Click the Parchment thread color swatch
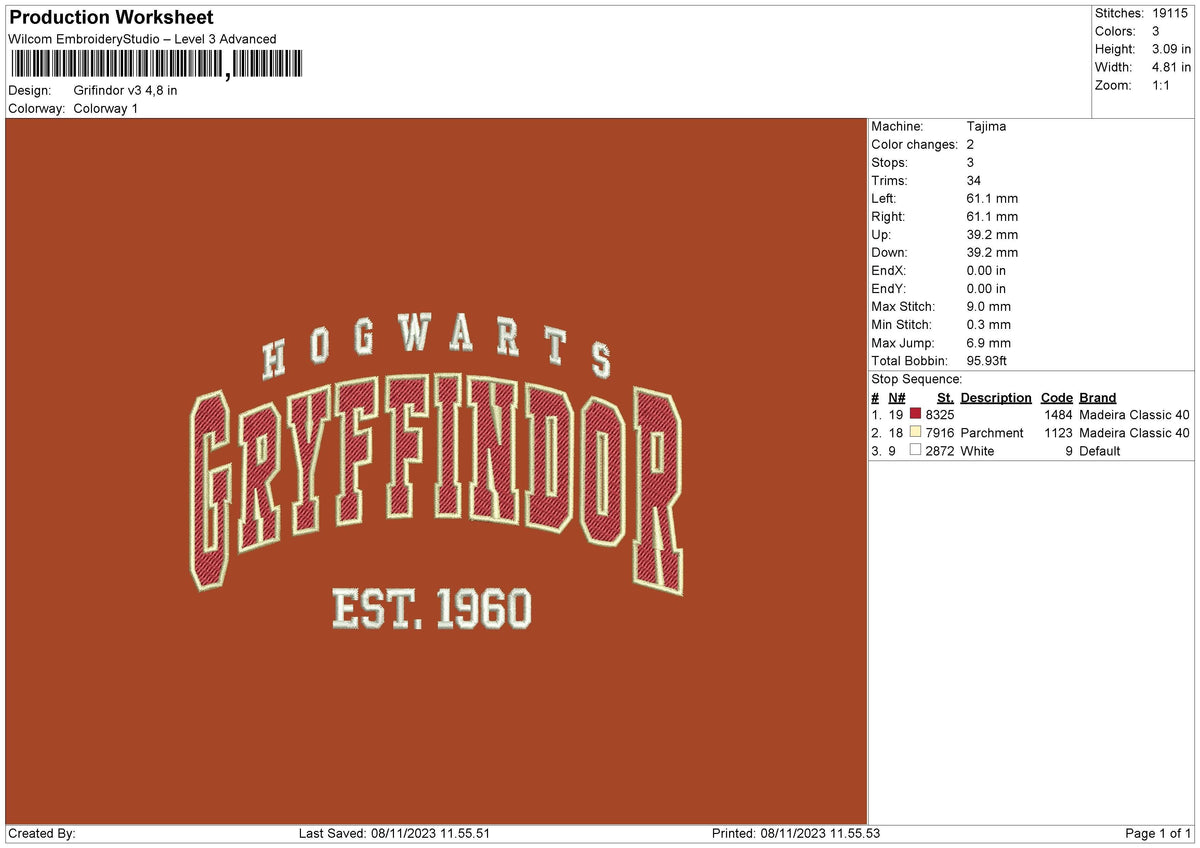Screen dimensions: 1200x848 (915, 432)
